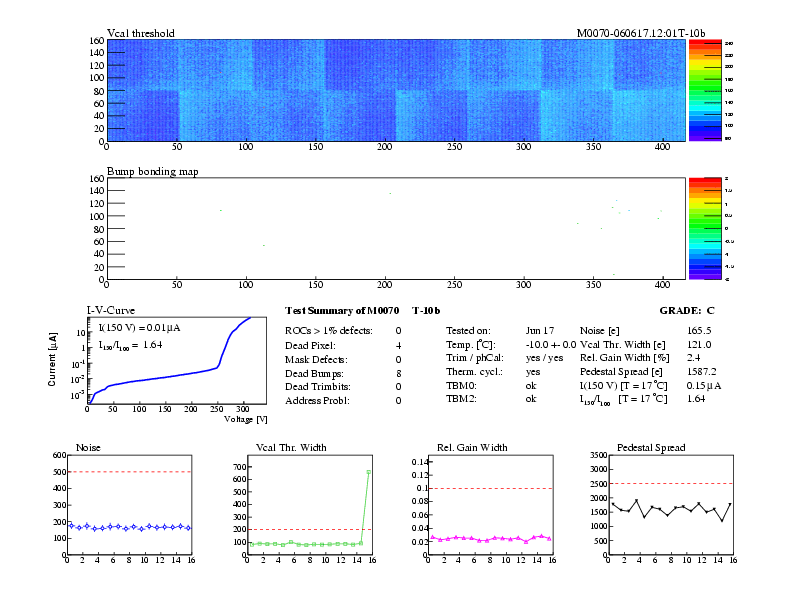Select the module ID label M0070-060617.12:01T-10b
Screen dimensions: 792x612
640,33
